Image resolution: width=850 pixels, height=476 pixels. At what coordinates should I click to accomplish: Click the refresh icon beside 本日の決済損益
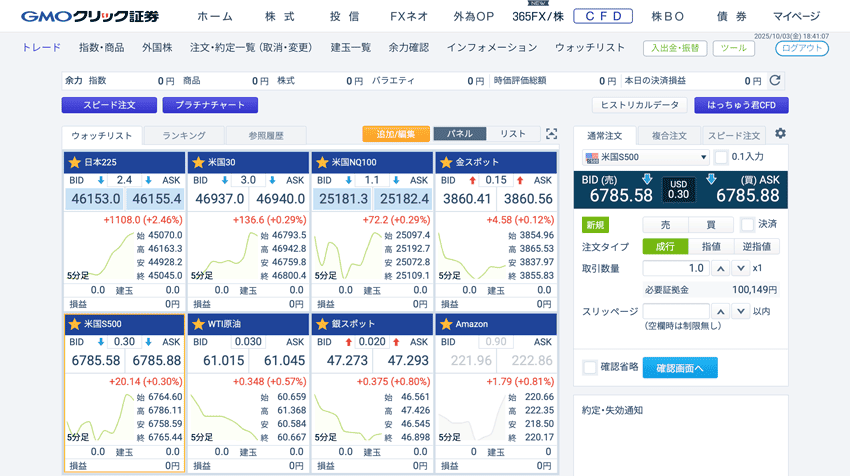(x=775, y=81)
